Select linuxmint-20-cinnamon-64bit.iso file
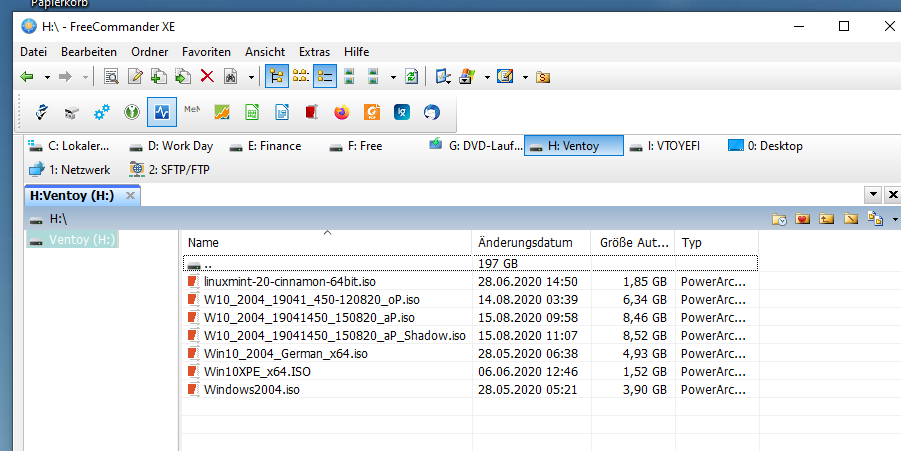Image resolution: width=901 pixels, height=451 pixels. [290, 282]
